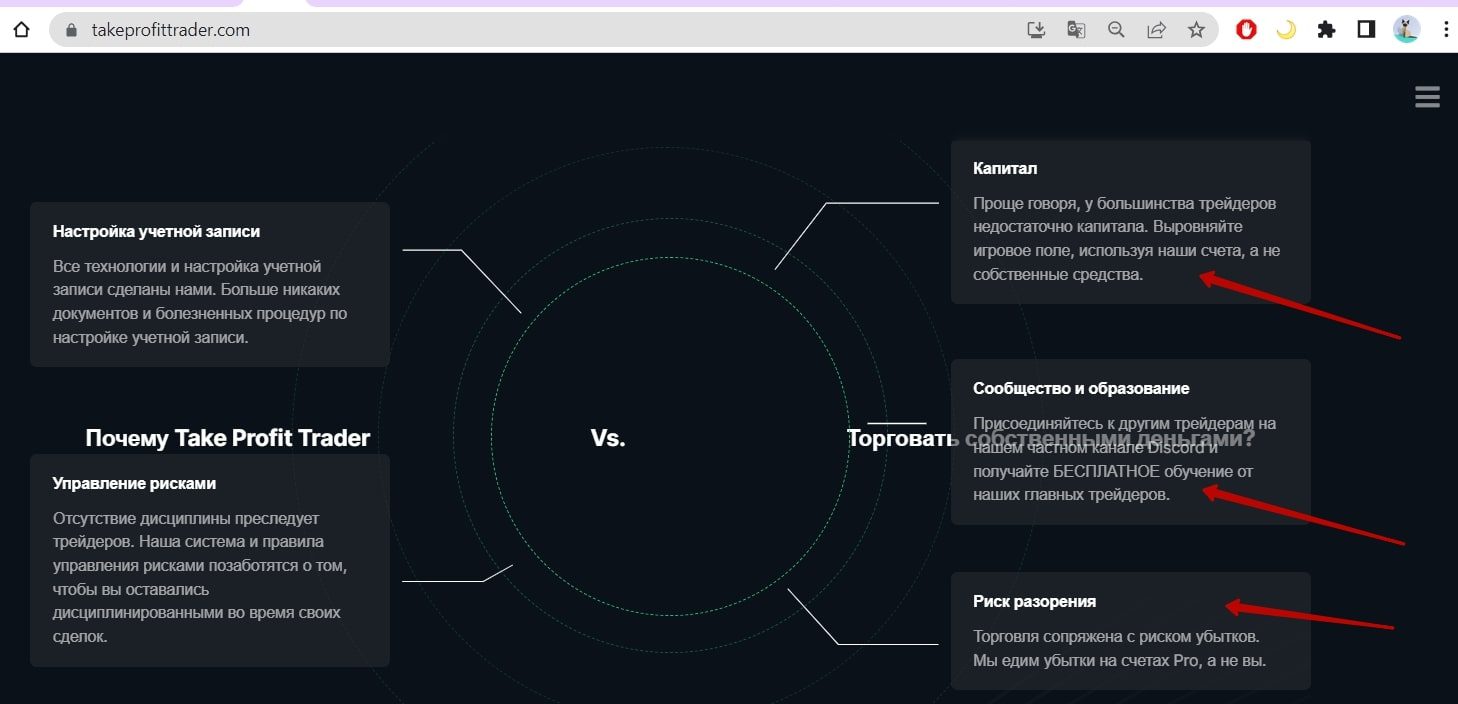Click the heading "Капитал"
This screenshot has height=704, width=1458.
[1005, 168]
